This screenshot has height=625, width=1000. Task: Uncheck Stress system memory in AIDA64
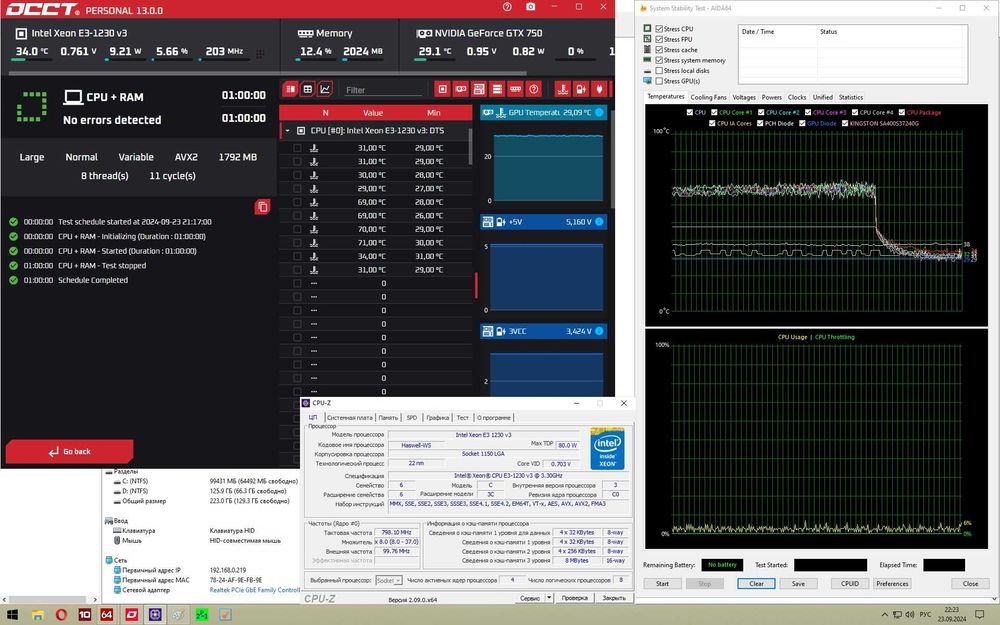pyautogui.click(x=659, y=60)
